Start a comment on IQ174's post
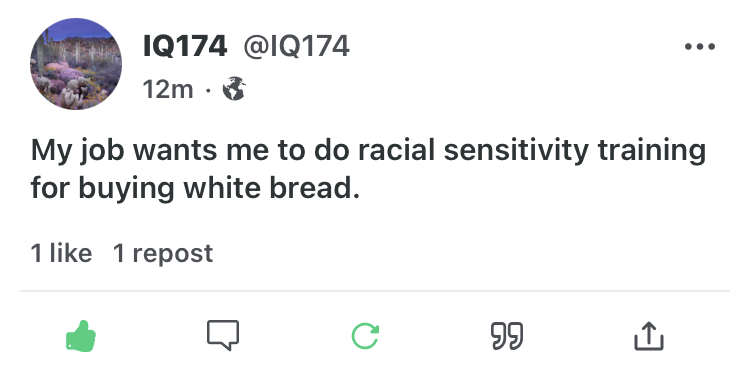The height and width of the screenshot is (373, 750). 223,335
